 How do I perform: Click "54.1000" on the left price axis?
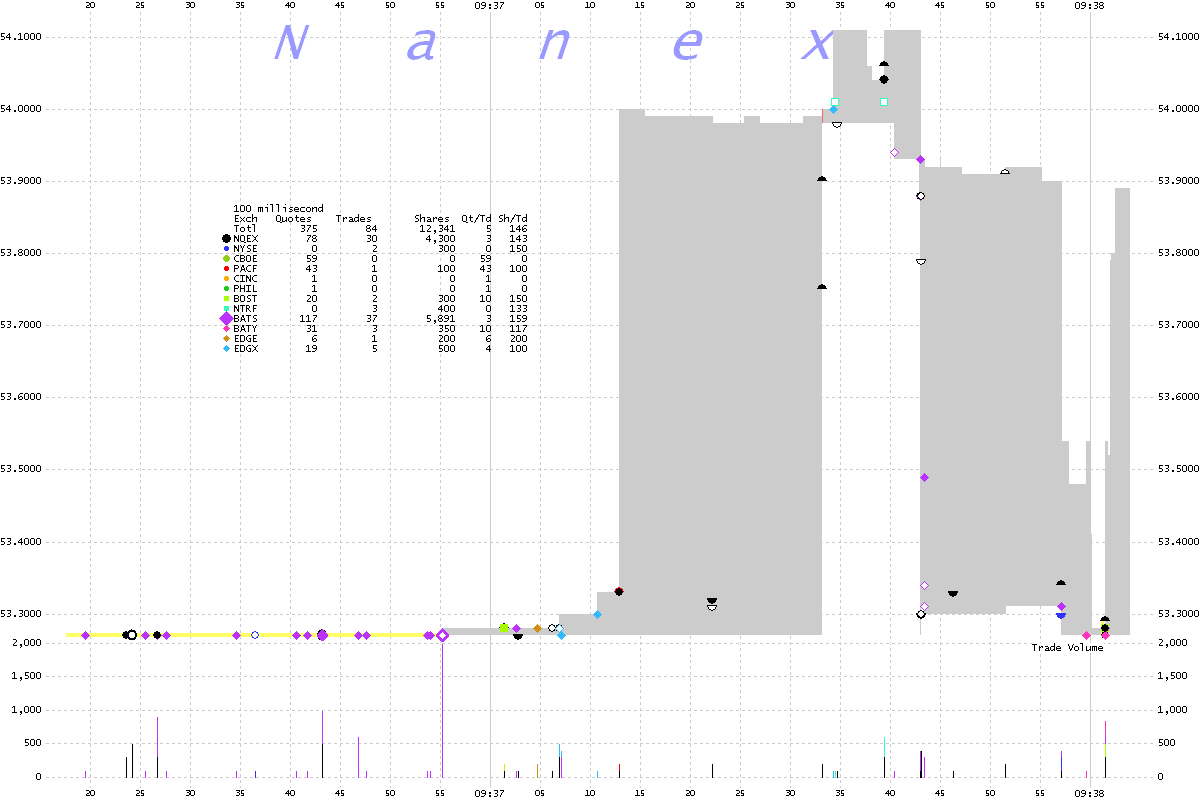pyautogui.click(x=21, y=37)
